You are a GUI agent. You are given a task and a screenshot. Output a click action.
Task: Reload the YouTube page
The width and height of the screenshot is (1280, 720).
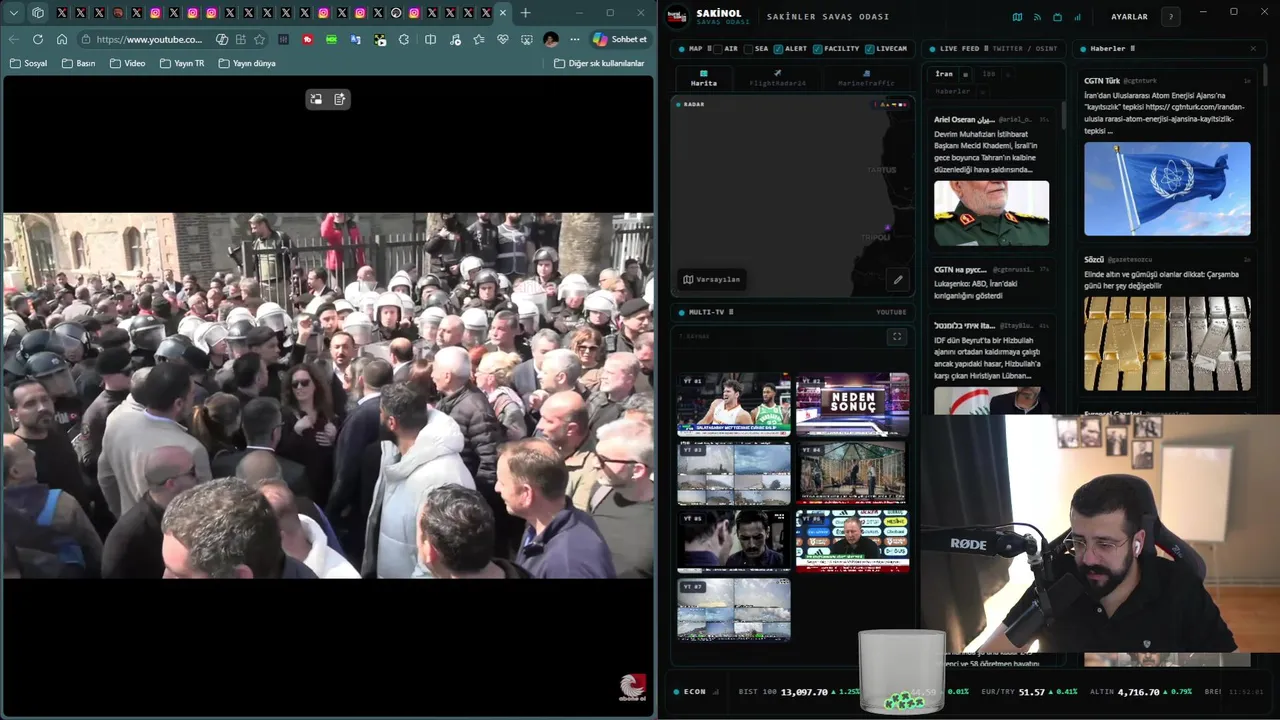(38, 39)
